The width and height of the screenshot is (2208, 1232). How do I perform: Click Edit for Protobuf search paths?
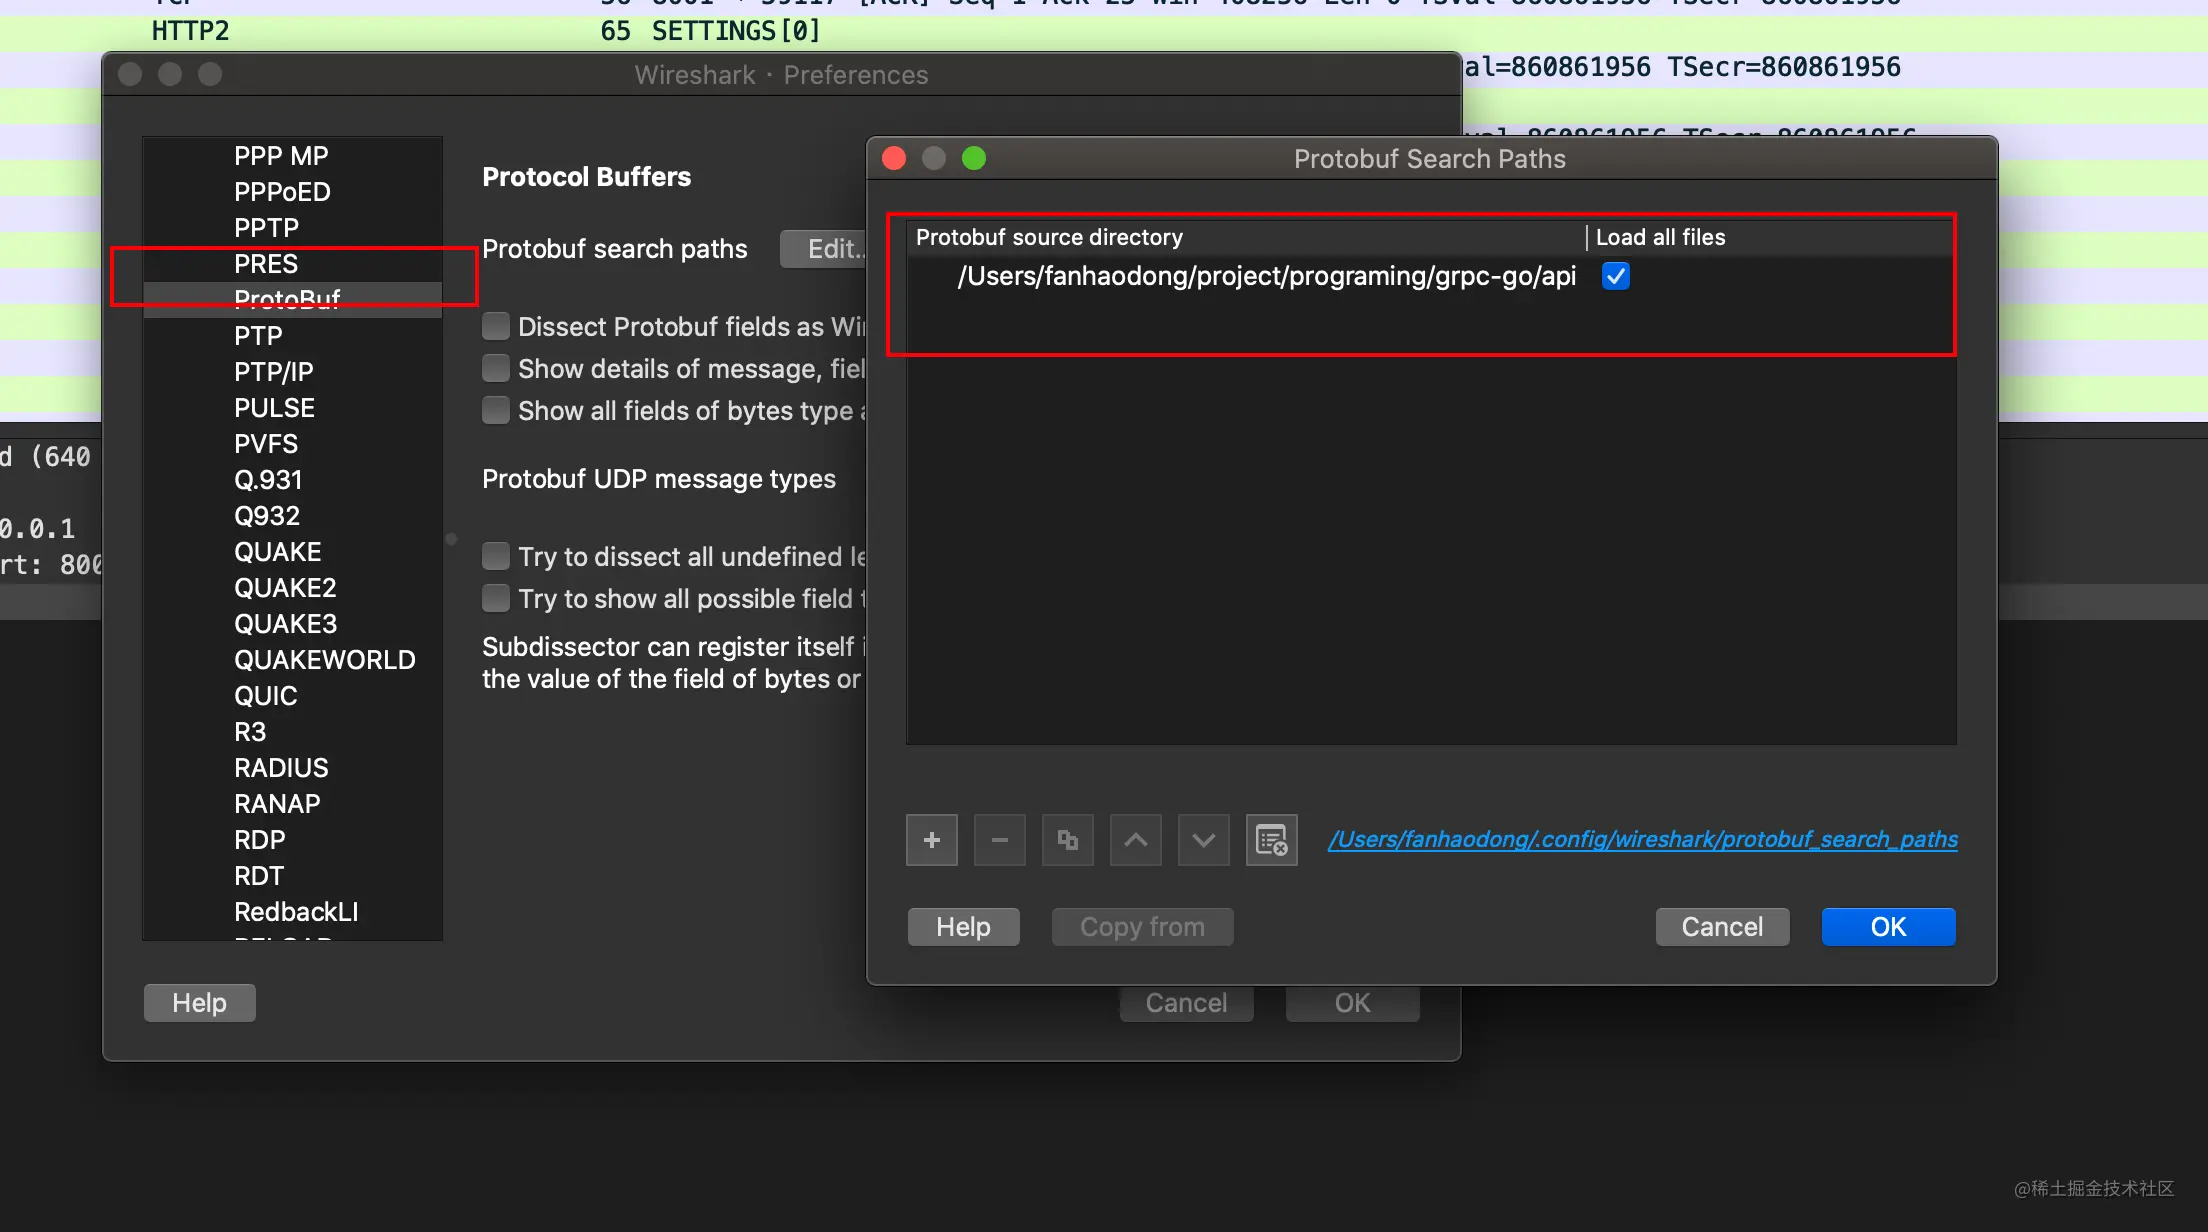coord(824,249)
